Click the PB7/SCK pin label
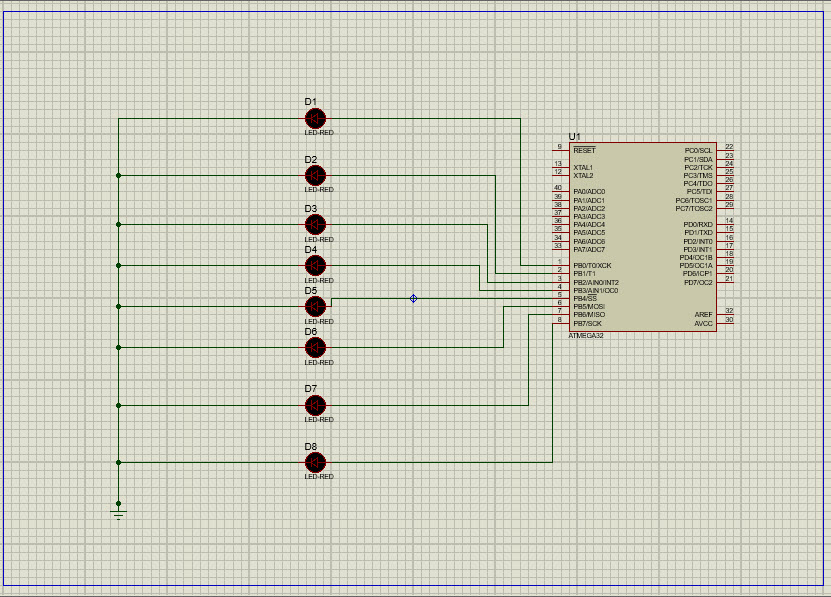 [x=588, y=323]
